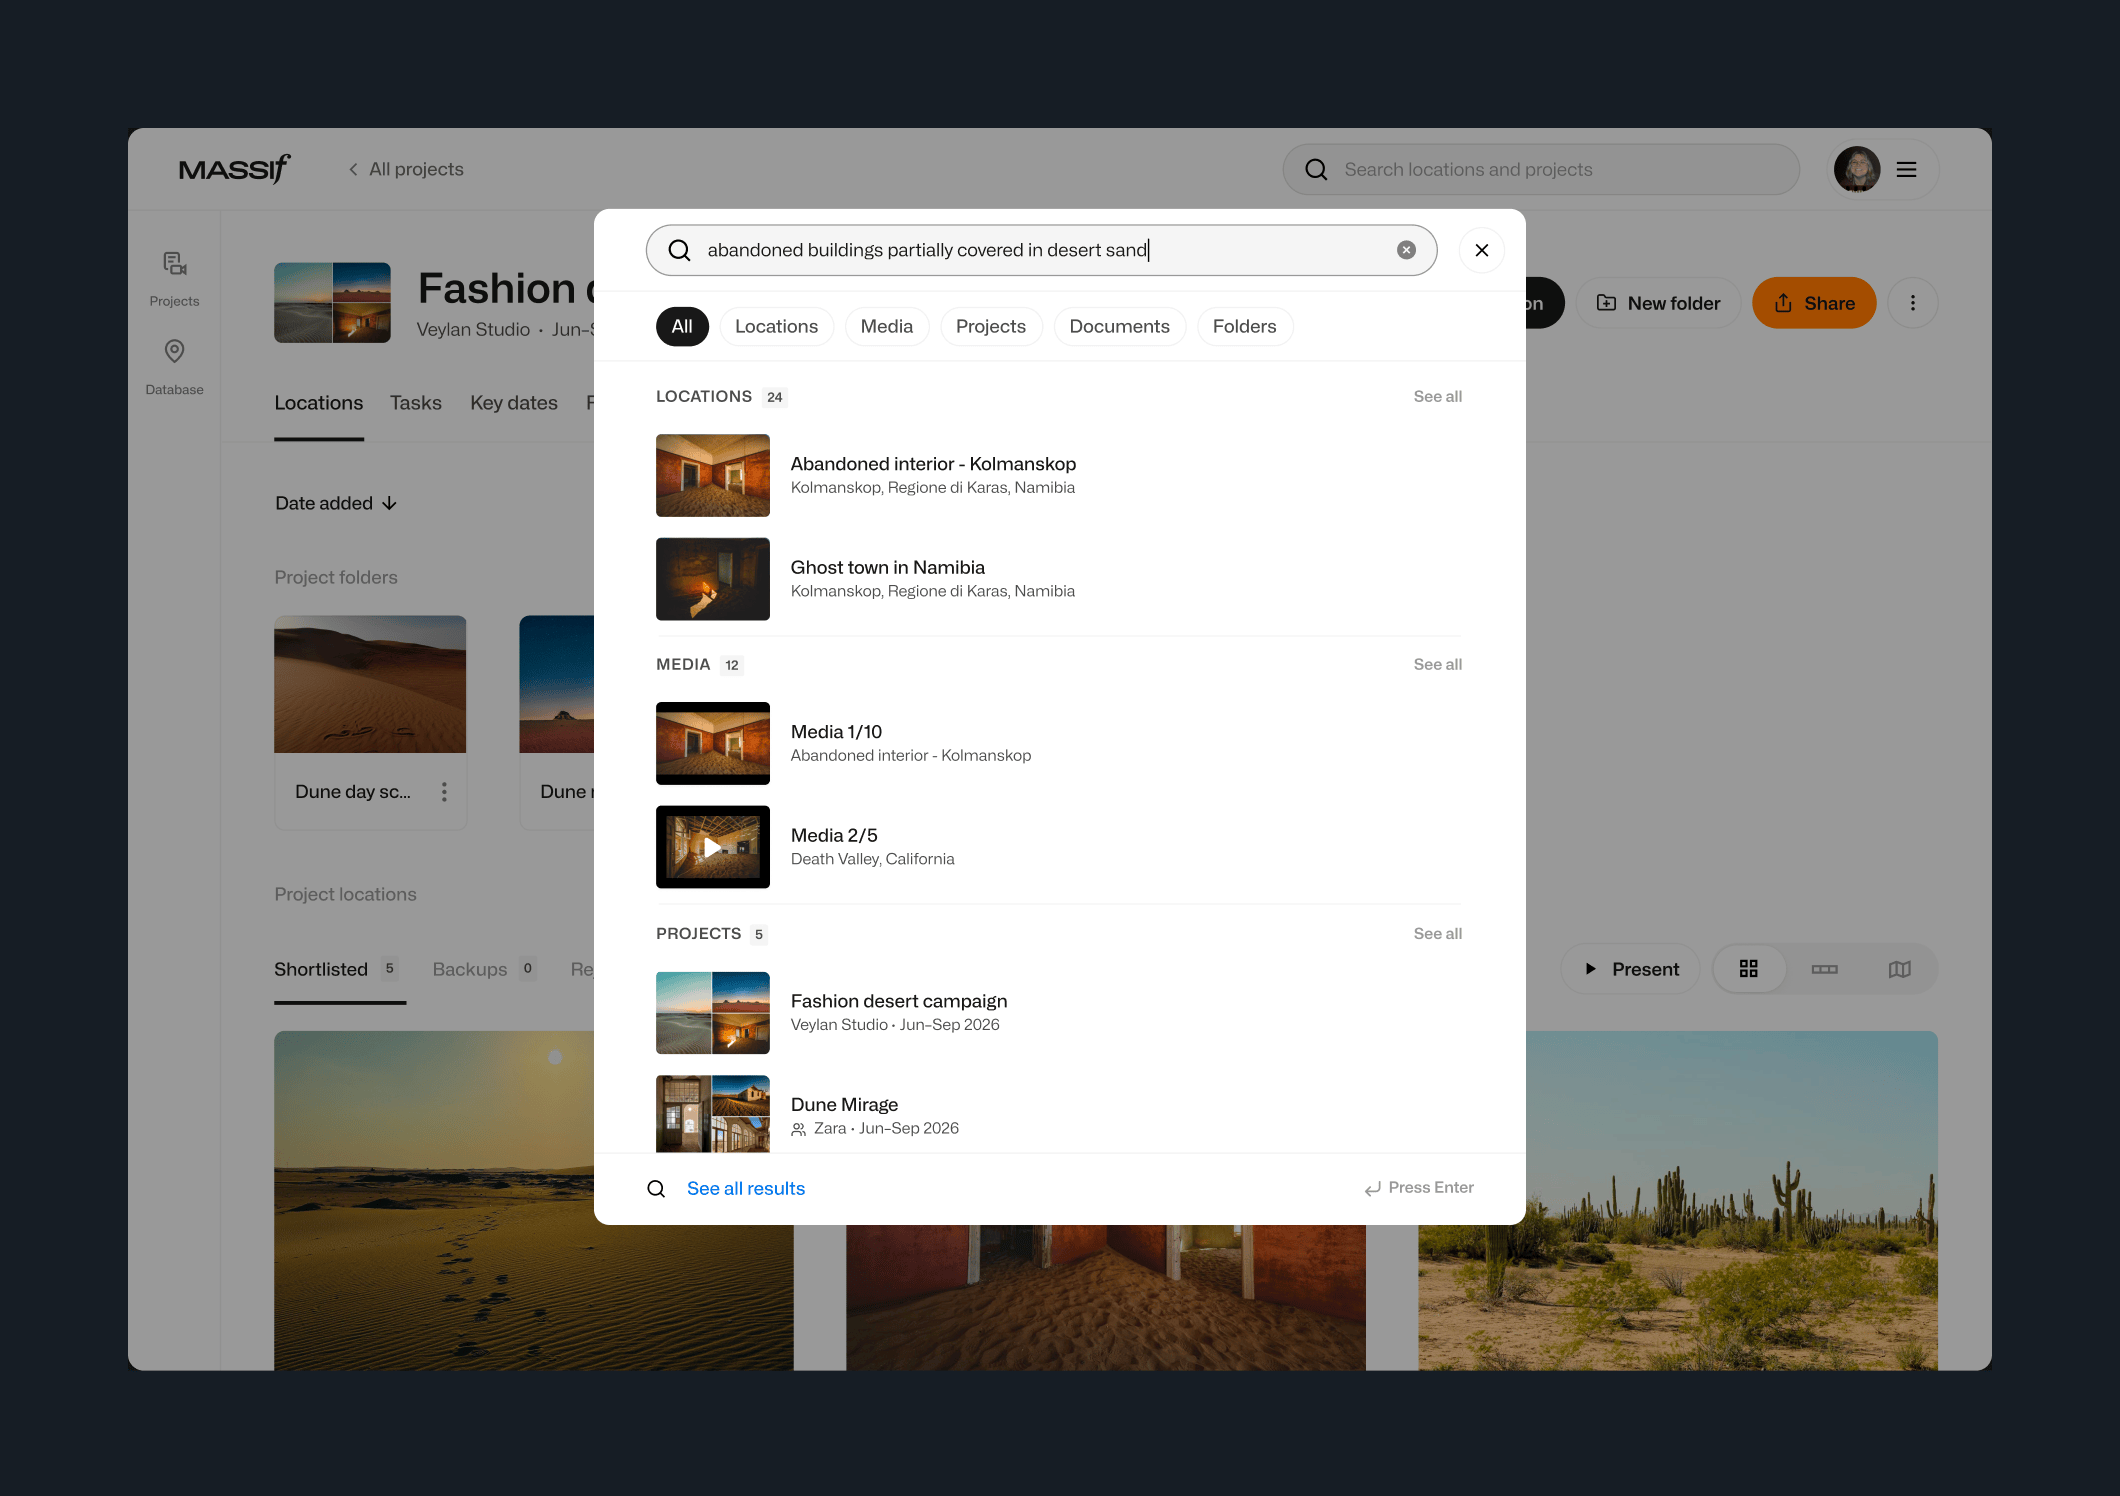Click the user avatar photo
The image size is (2120, 1496).
coord(1857,170)
